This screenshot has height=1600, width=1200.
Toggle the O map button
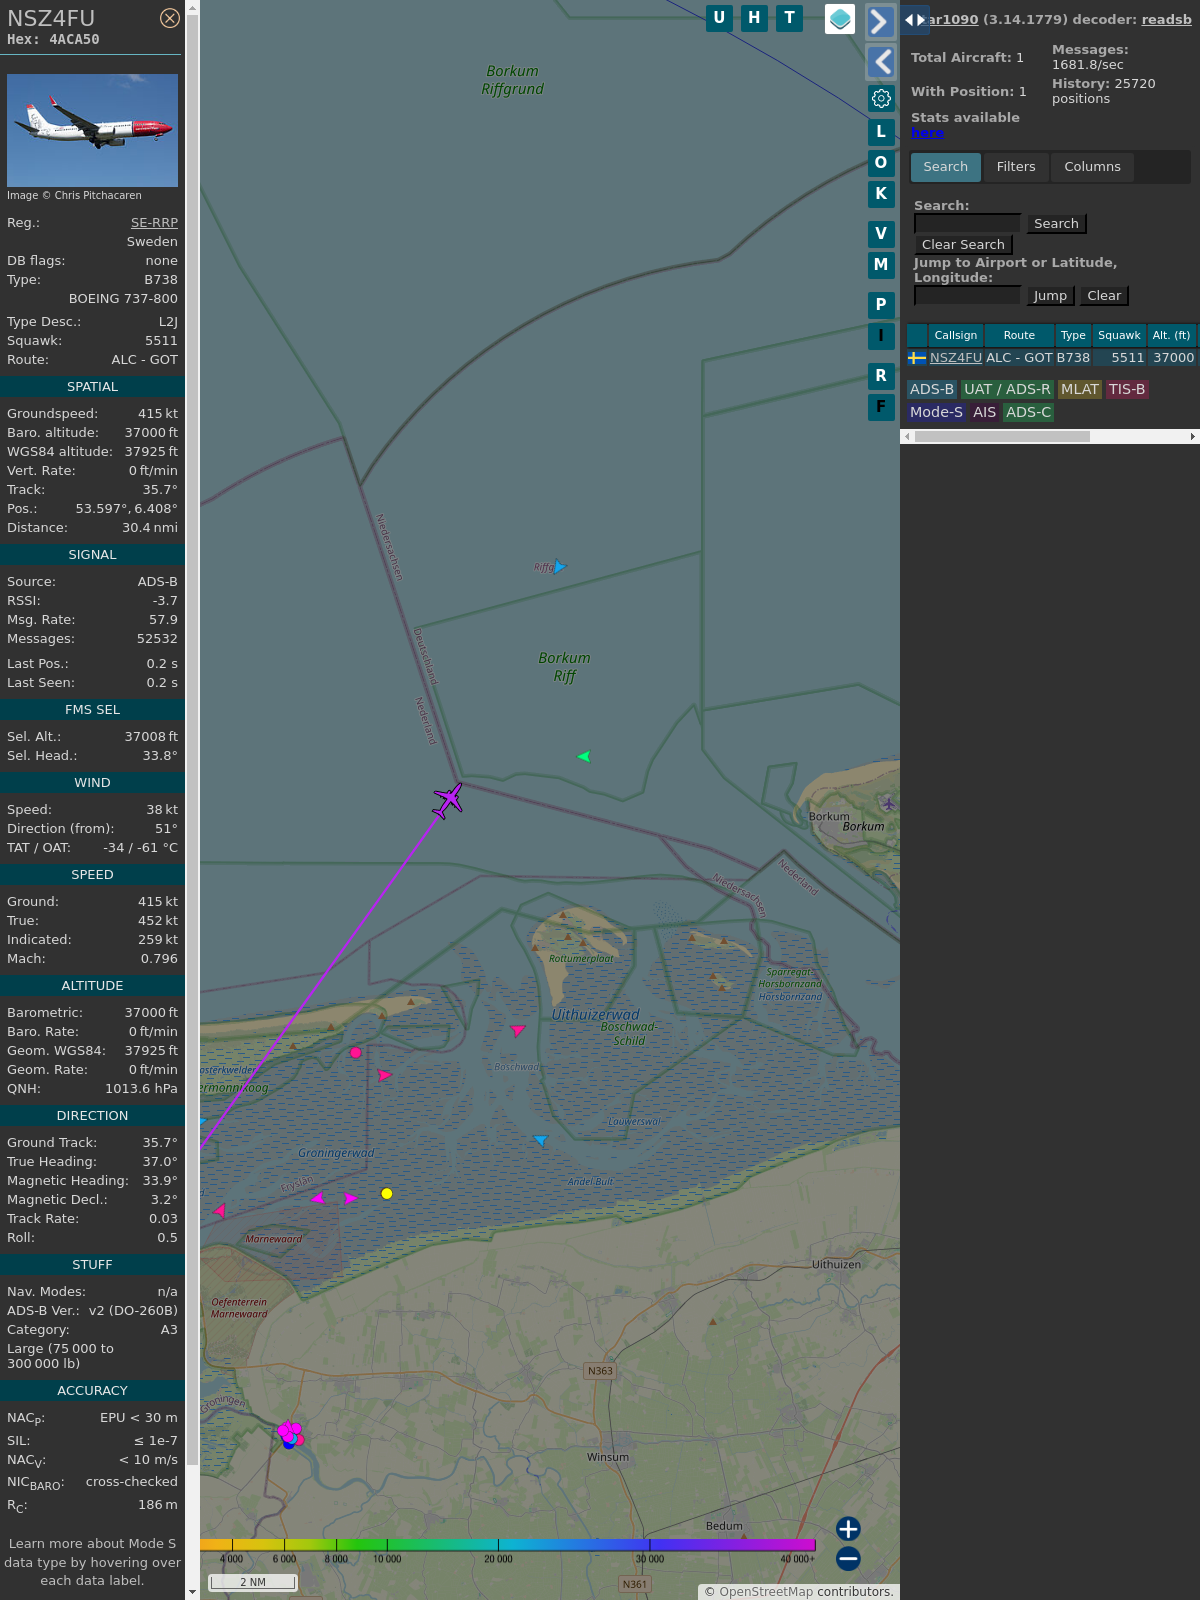881,163
